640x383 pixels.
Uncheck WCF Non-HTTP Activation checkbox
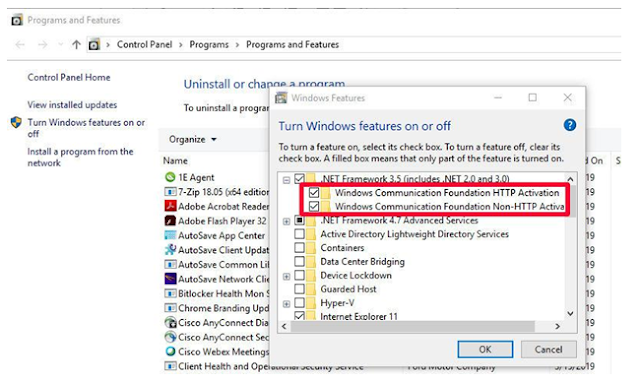point(313,206)
